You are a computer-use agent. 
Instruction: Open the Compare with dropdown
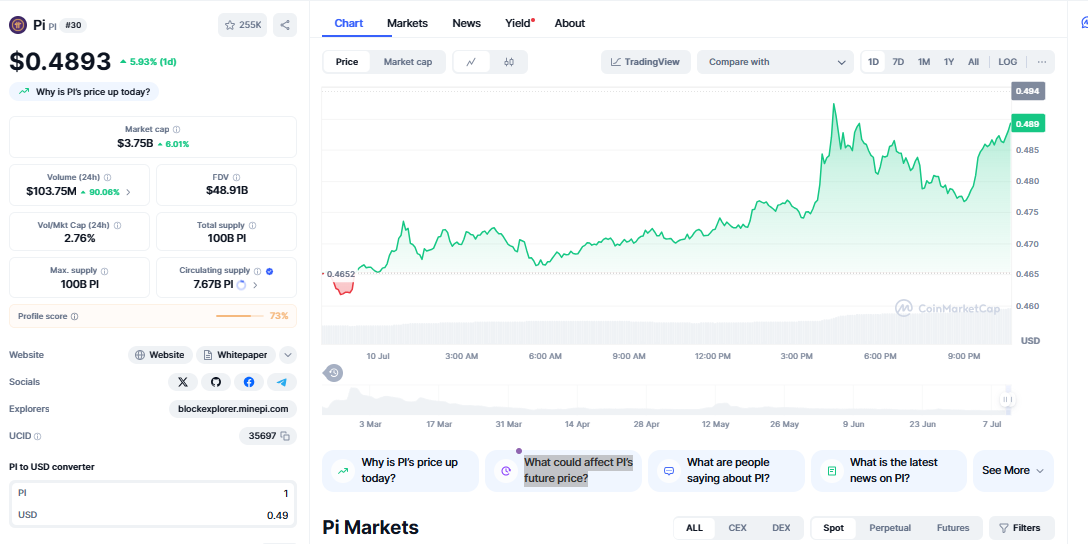coord(775,62)
